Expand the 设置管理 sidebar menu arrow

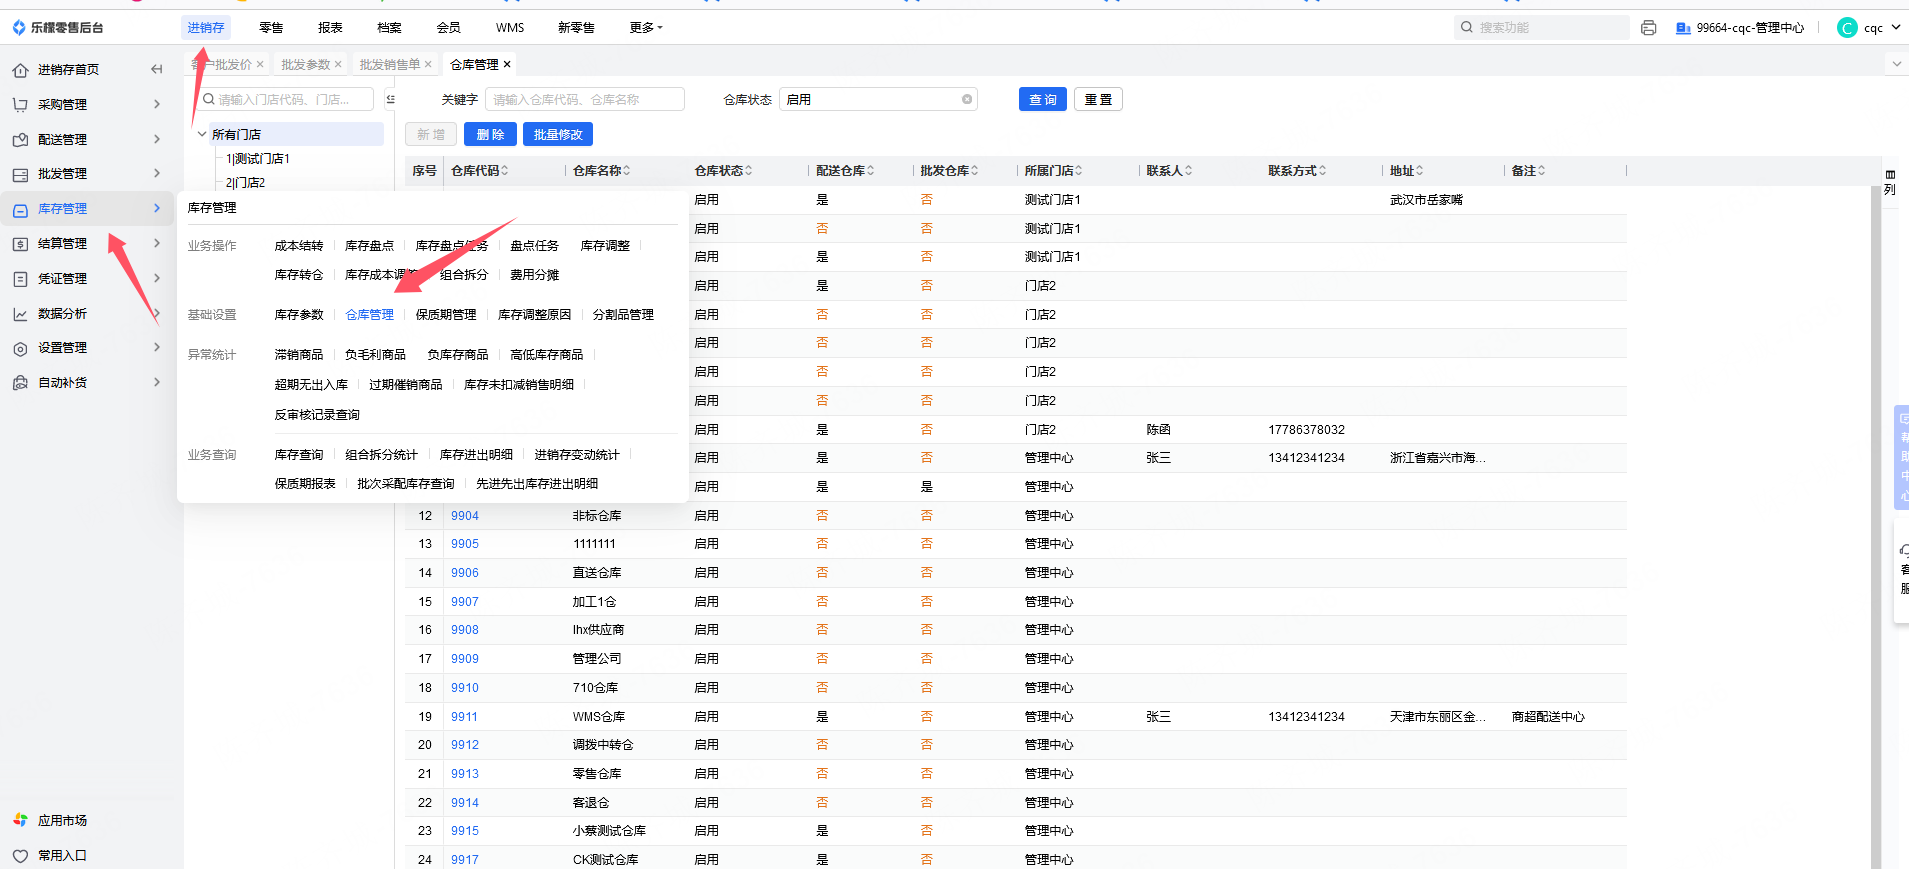[x=157, y=347]
